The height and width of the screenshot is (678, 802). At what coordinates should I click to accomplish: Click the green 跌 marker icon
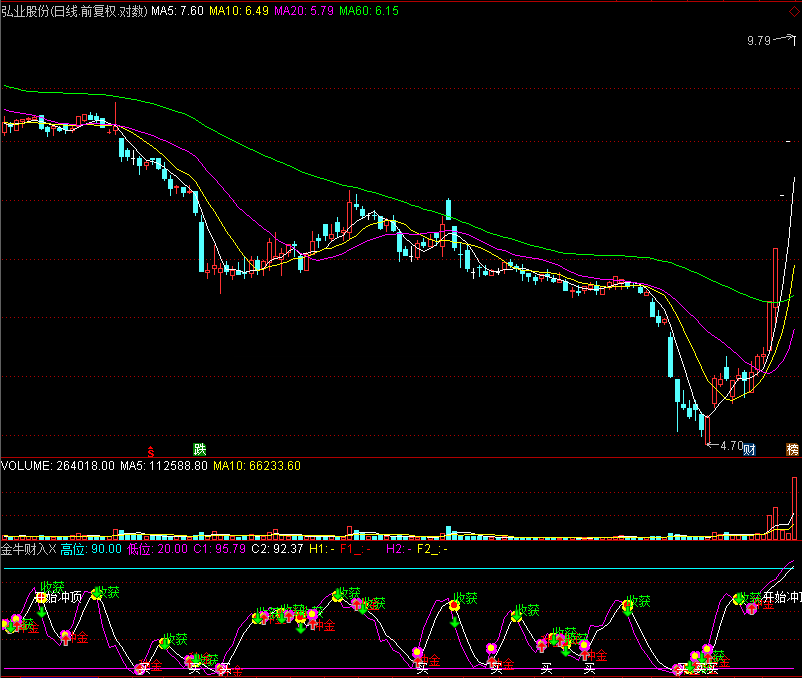(x=199, y=449)
